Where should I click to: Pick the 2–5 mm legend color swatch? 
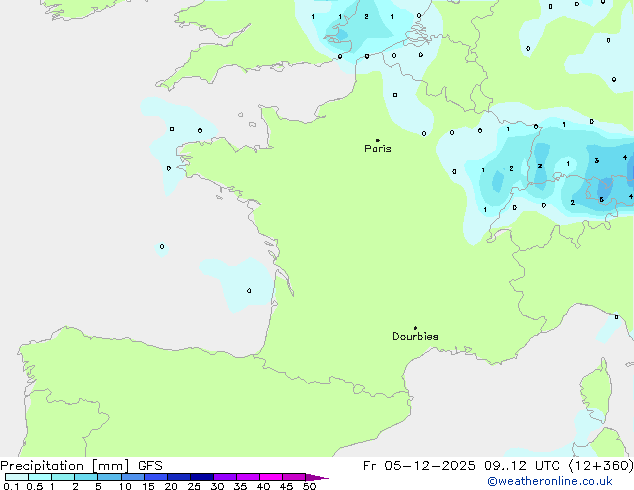point(86,477)
